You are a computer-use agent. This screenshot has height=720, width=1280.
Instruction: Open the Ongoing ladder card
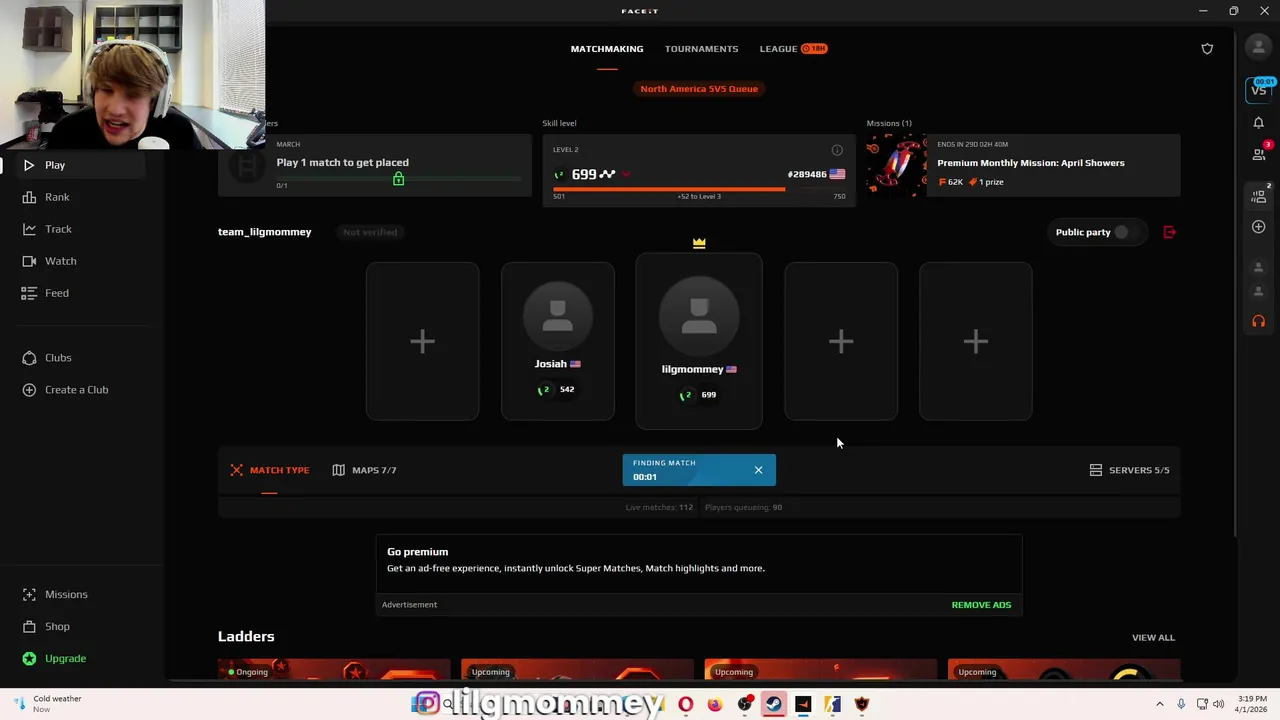click(334, 670)
